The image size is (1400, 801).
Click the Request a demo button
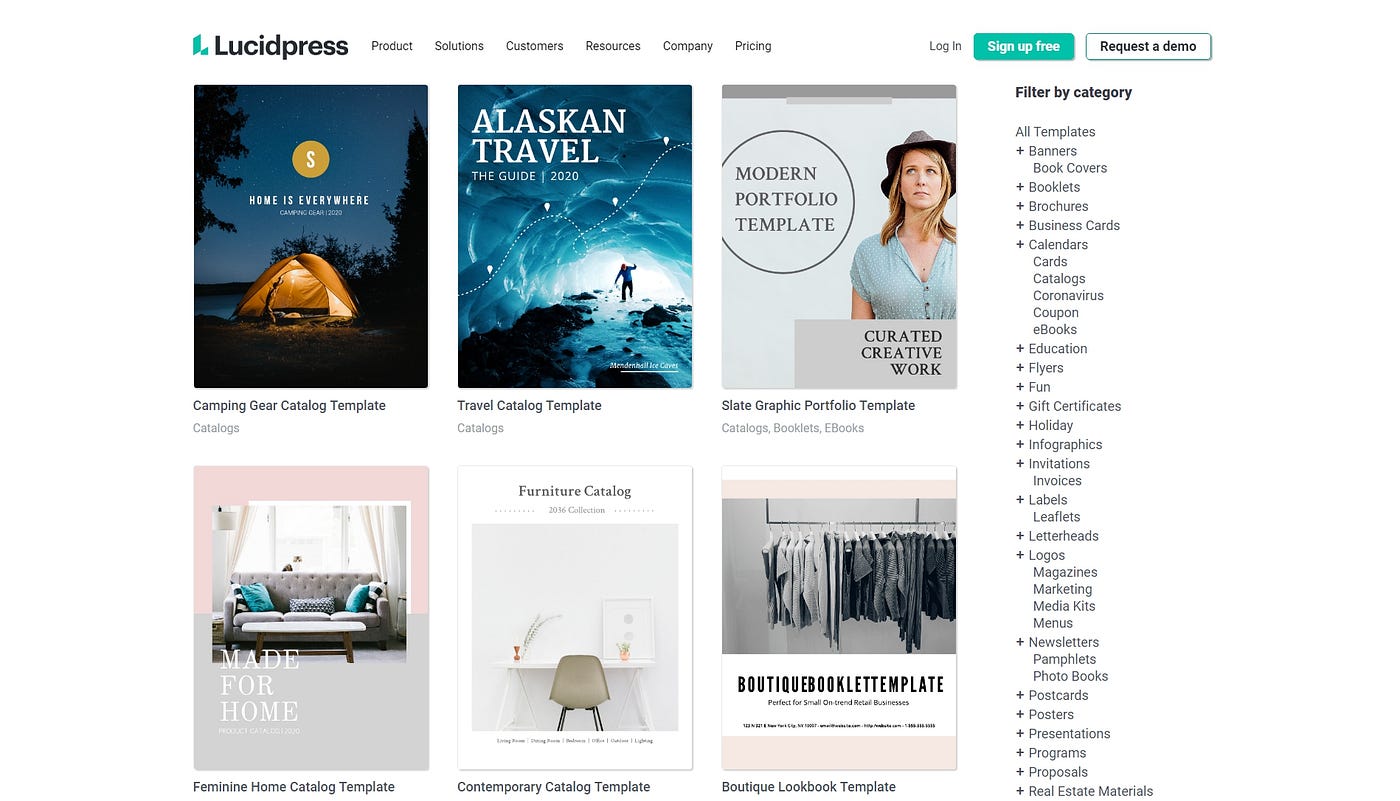[1148, 46]
